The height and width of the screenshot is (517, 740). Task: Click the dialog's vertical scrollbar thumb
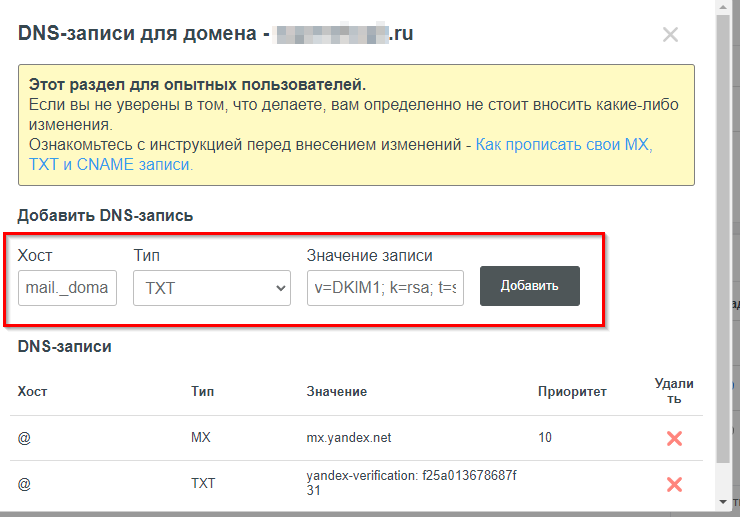tap(722, 240)
